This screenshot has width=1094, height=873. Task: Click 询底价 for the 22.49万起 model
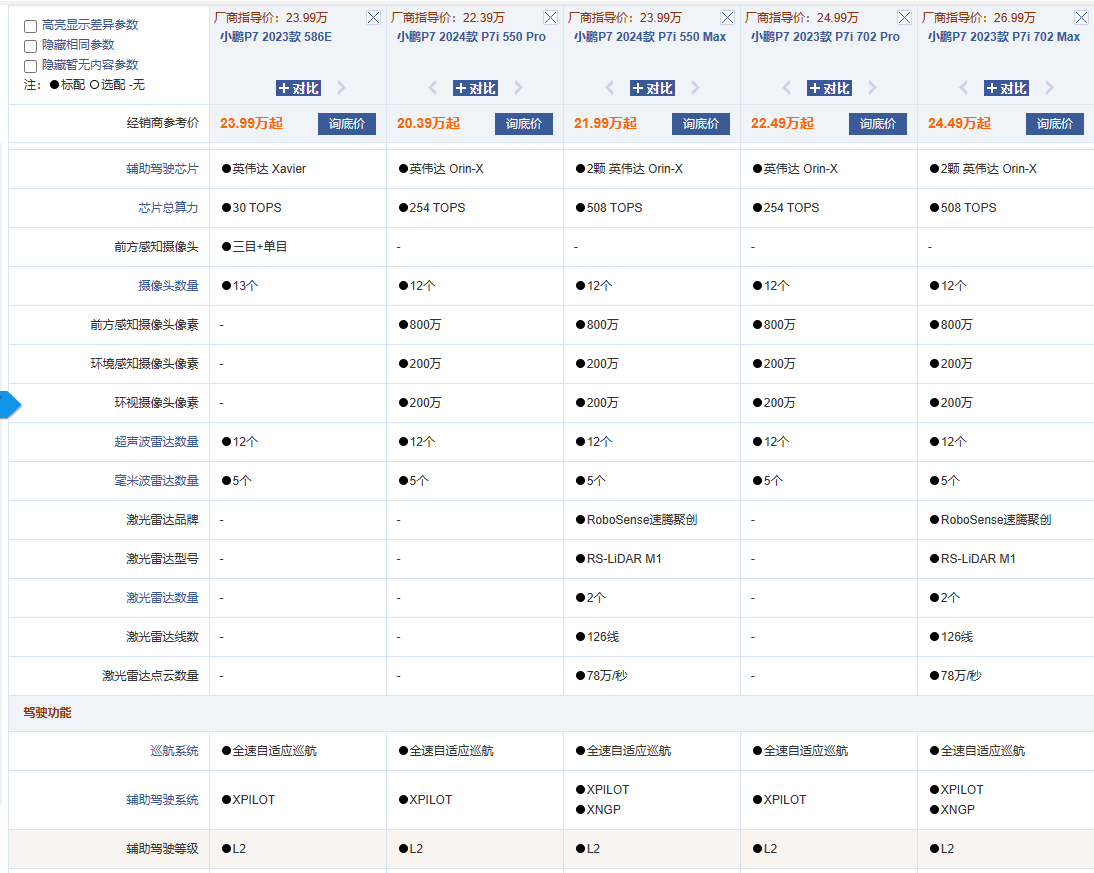pyautogui.click(x=878, y=124)
